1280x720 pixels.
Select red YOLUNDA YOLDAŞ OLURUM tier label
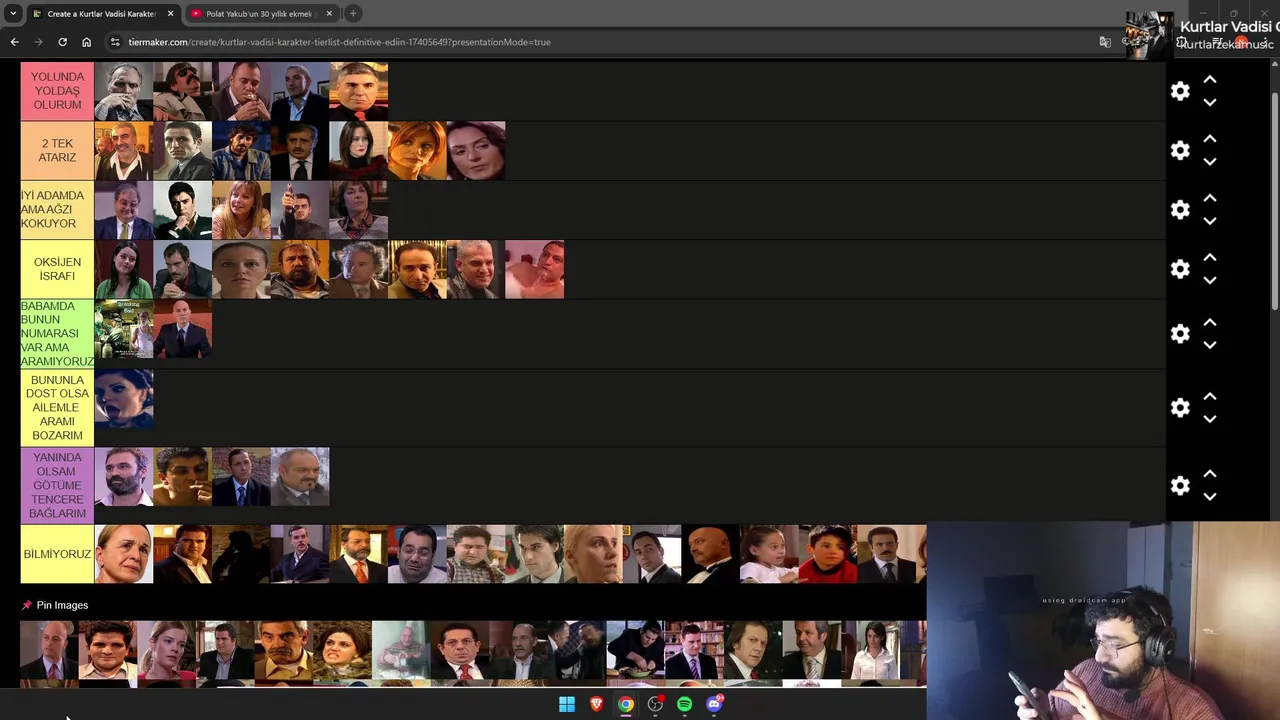[x=57, y=91]
